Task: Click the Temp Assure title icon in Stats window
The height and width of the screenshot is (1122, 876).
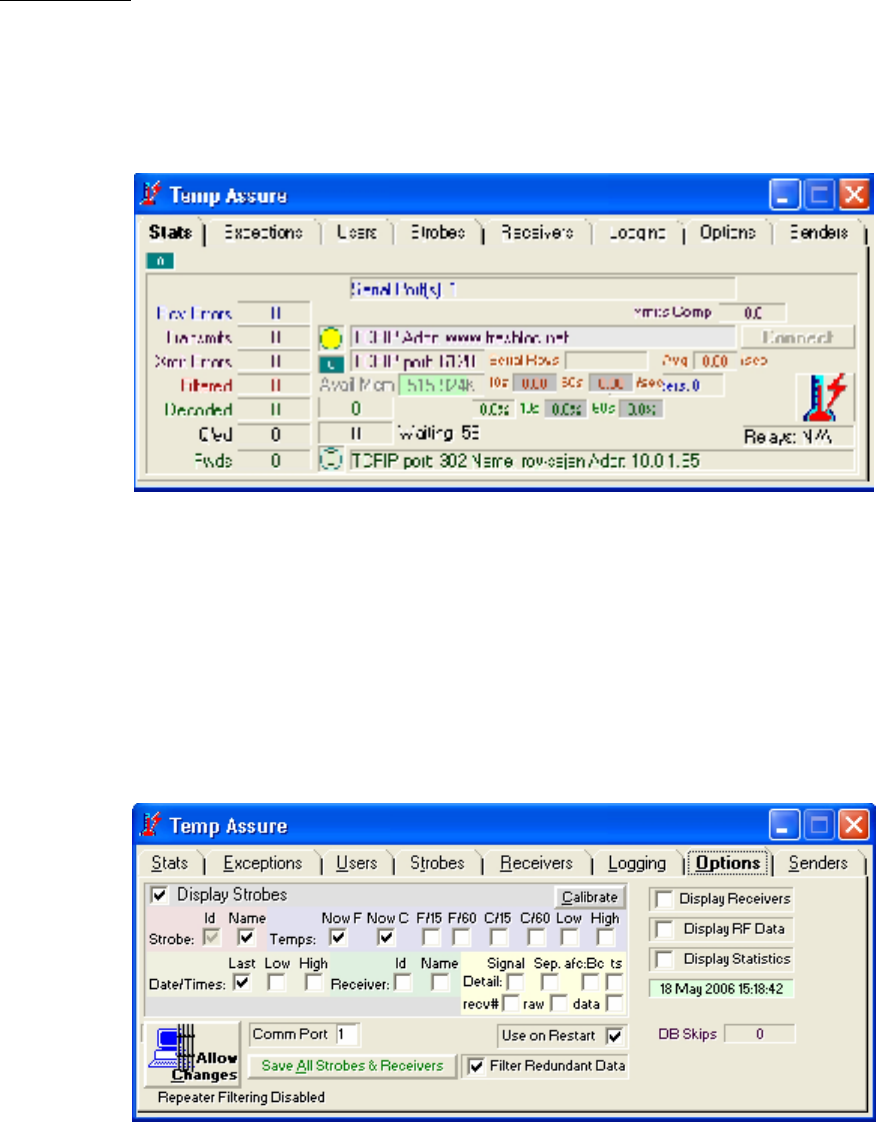Action: point(150,195)
